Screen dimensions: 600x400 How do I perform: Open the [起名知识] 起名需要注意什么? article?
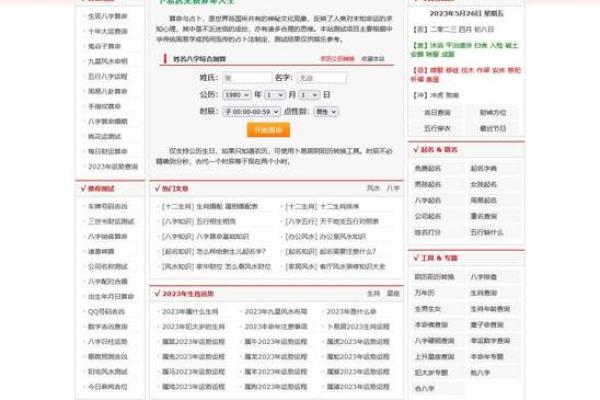[331, 251]
